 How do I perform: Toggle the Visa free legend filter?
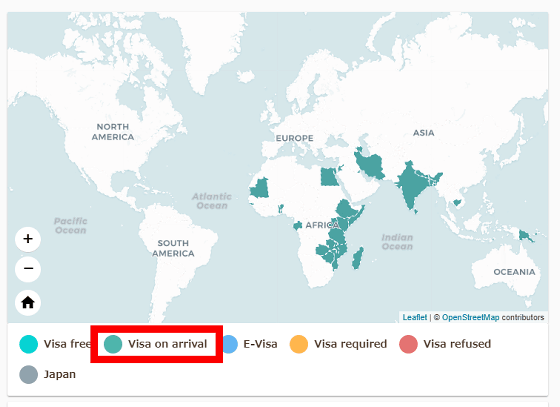[x=55, y=344]
